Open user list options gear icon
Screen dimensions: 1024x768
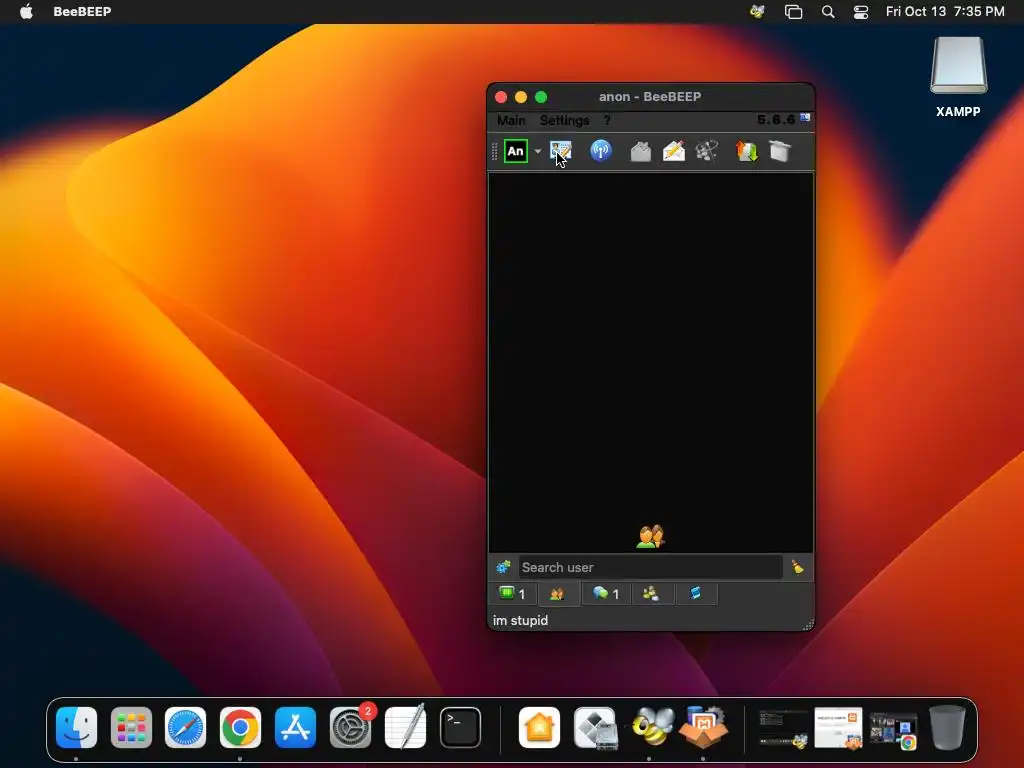tap(503, 567)
